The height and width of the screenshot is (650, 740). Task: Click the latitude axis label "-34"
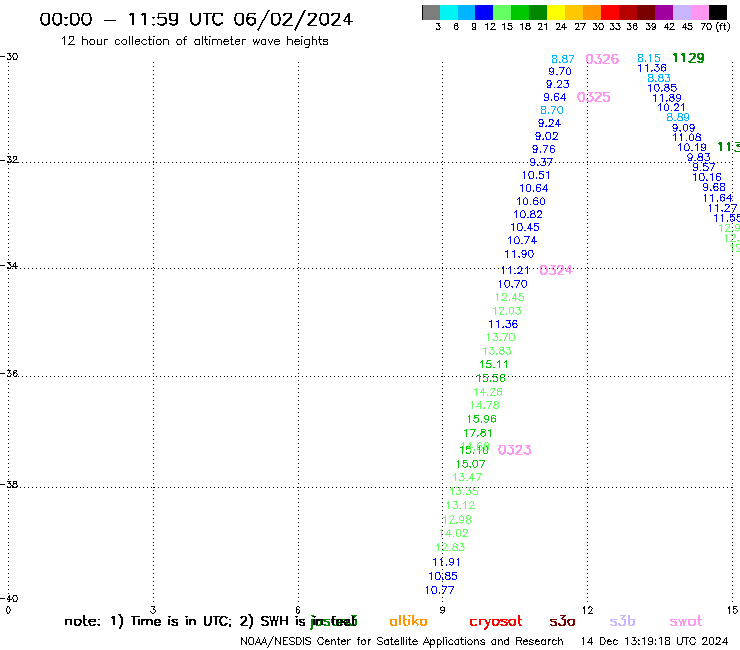[9, 265]
